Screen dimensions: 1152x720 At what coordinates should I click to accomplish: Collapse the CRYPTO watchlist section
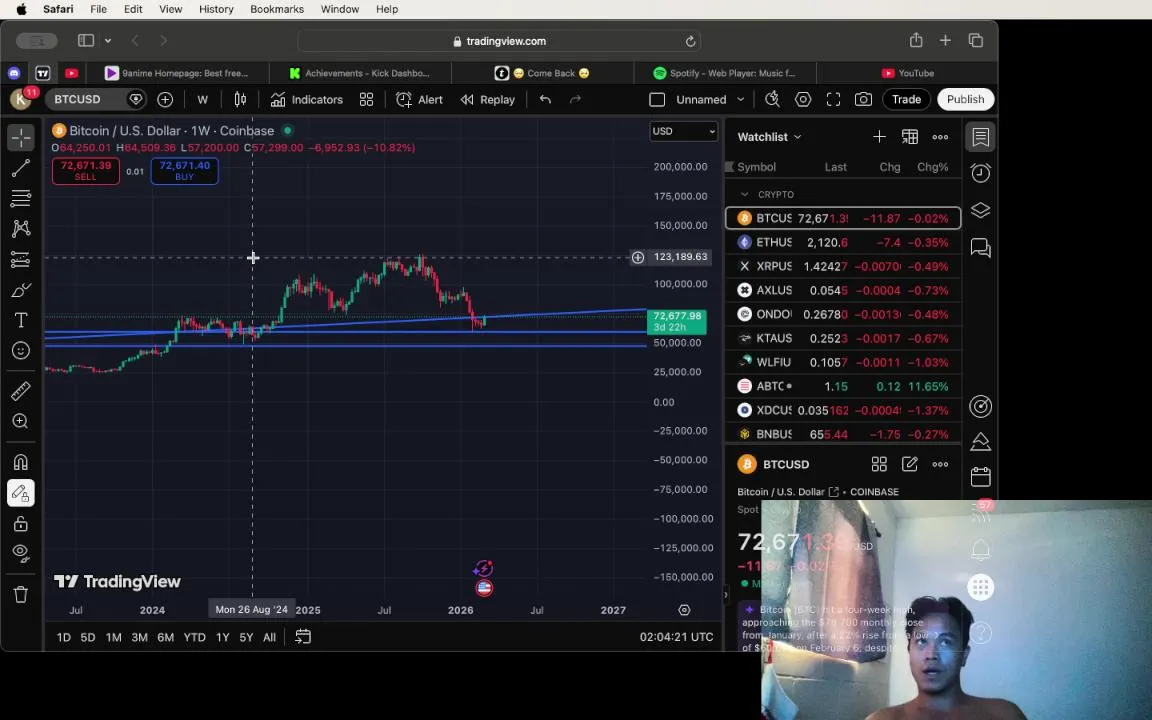[744, 195]
